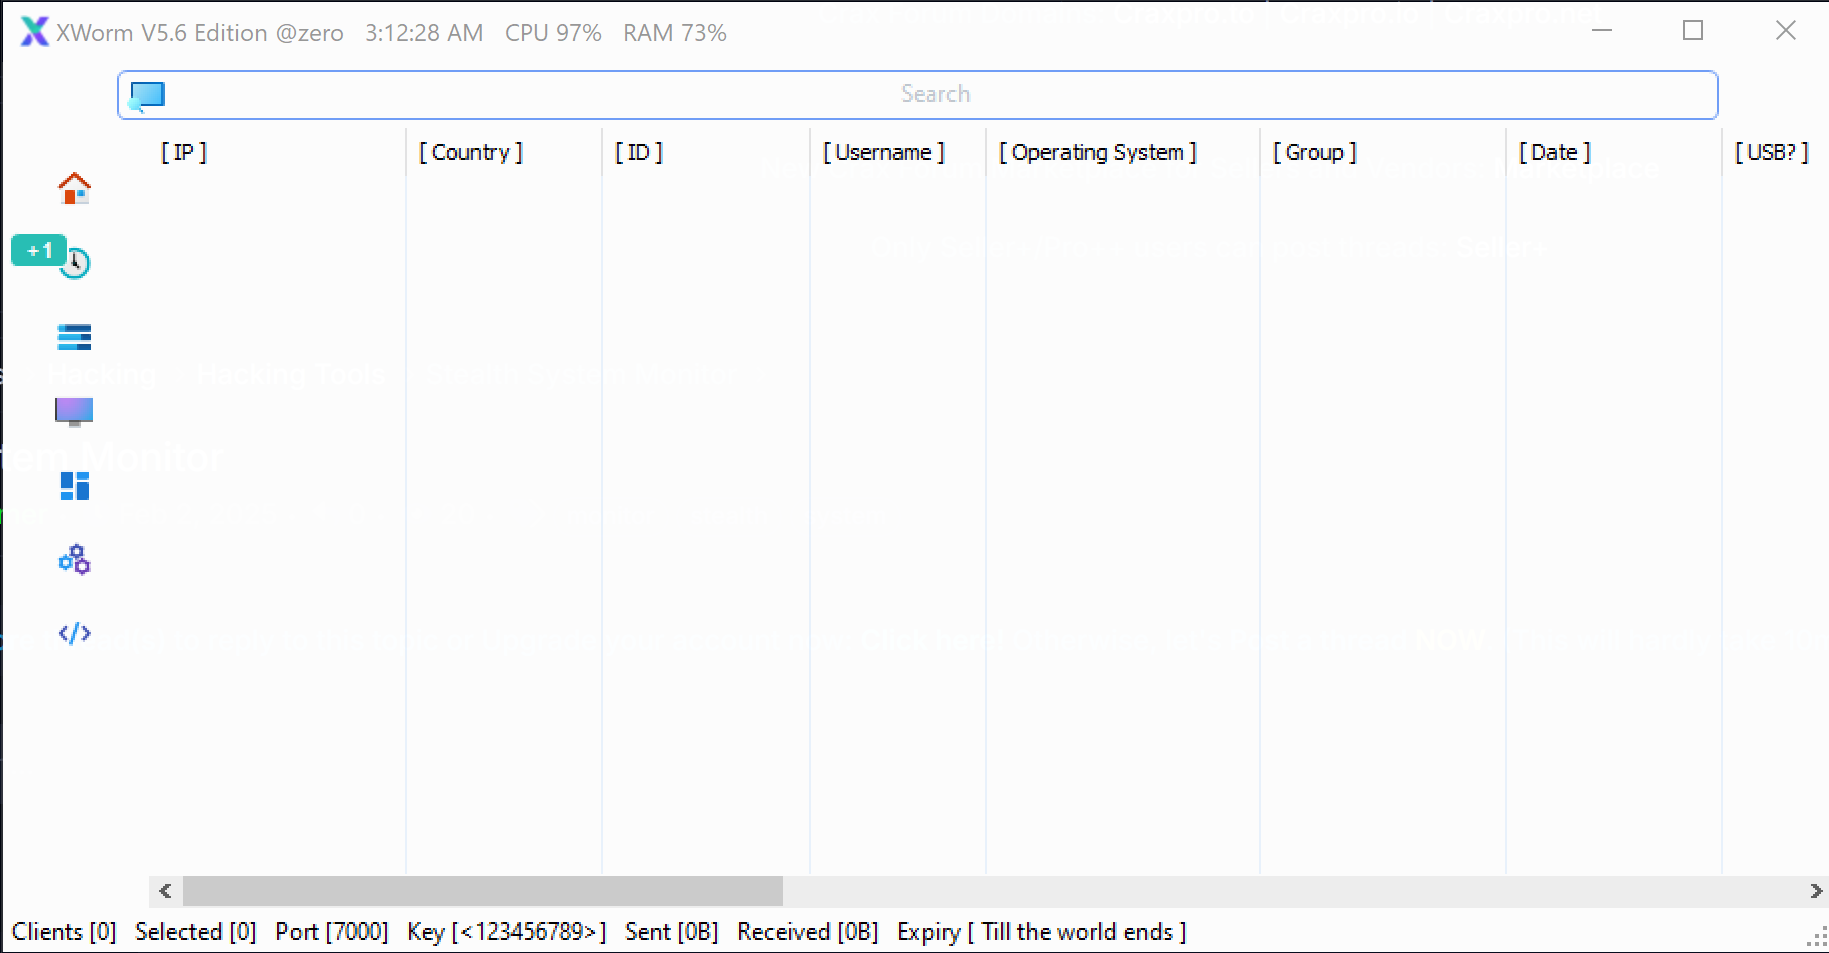
Task: Open the gears settings icon in sidebar
Action: coord(75,559)
